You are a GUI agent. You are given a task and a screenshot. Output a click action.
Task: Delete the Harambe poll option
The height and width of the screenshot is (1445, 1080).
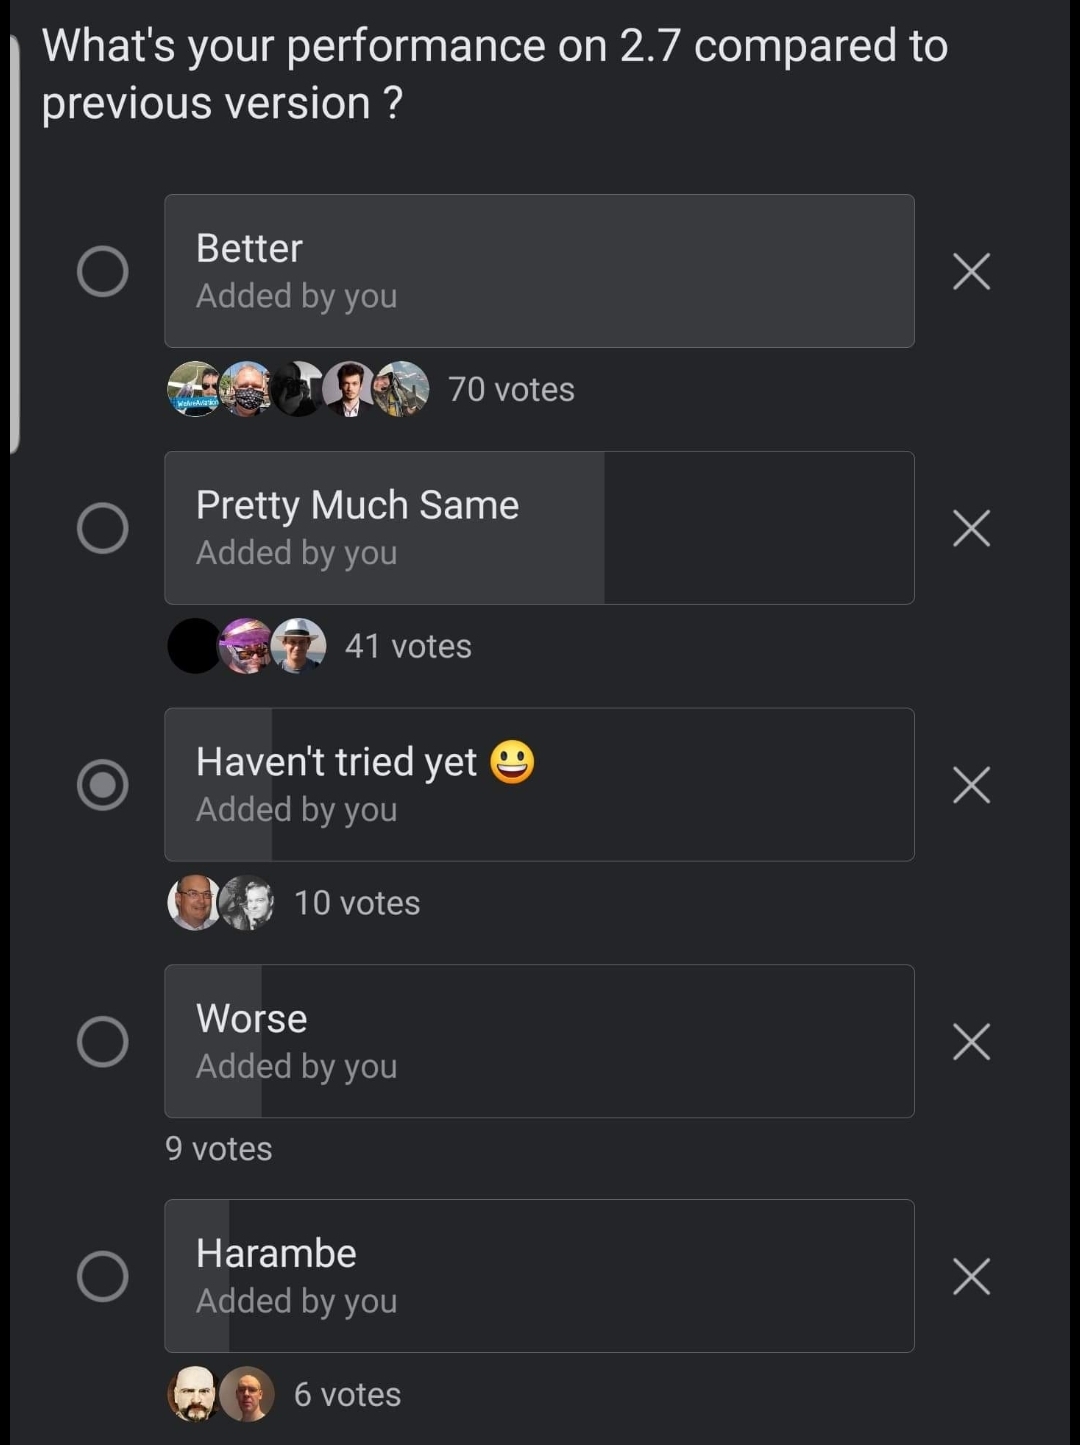click(x=971, y=1276)
